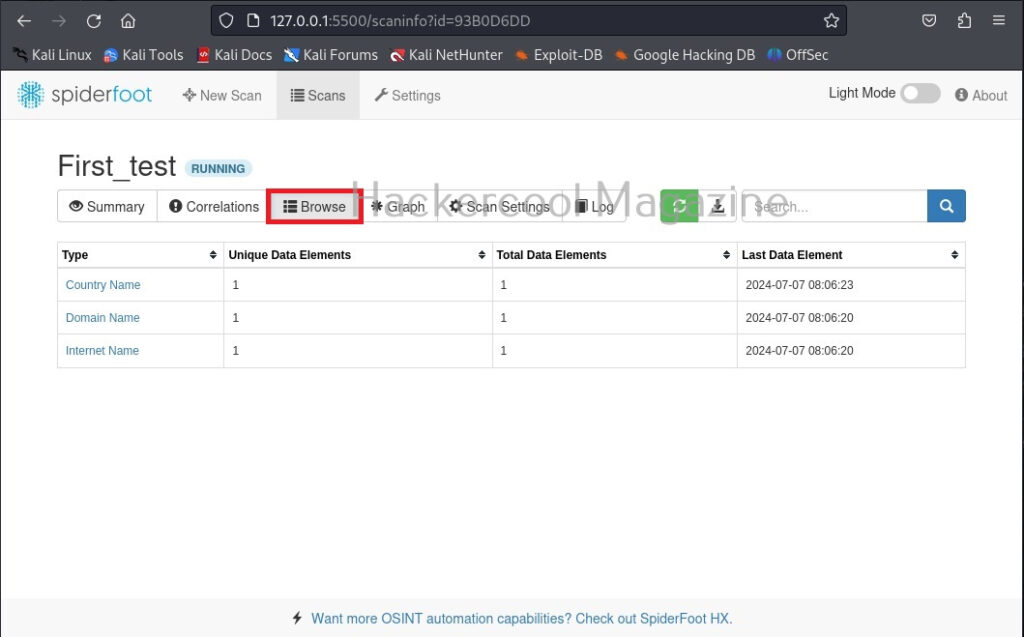The height and width of the screenshot is (637, 1024).
Task: Click the download export icon button
Action: pyautogui.click(x=718, y=206)
